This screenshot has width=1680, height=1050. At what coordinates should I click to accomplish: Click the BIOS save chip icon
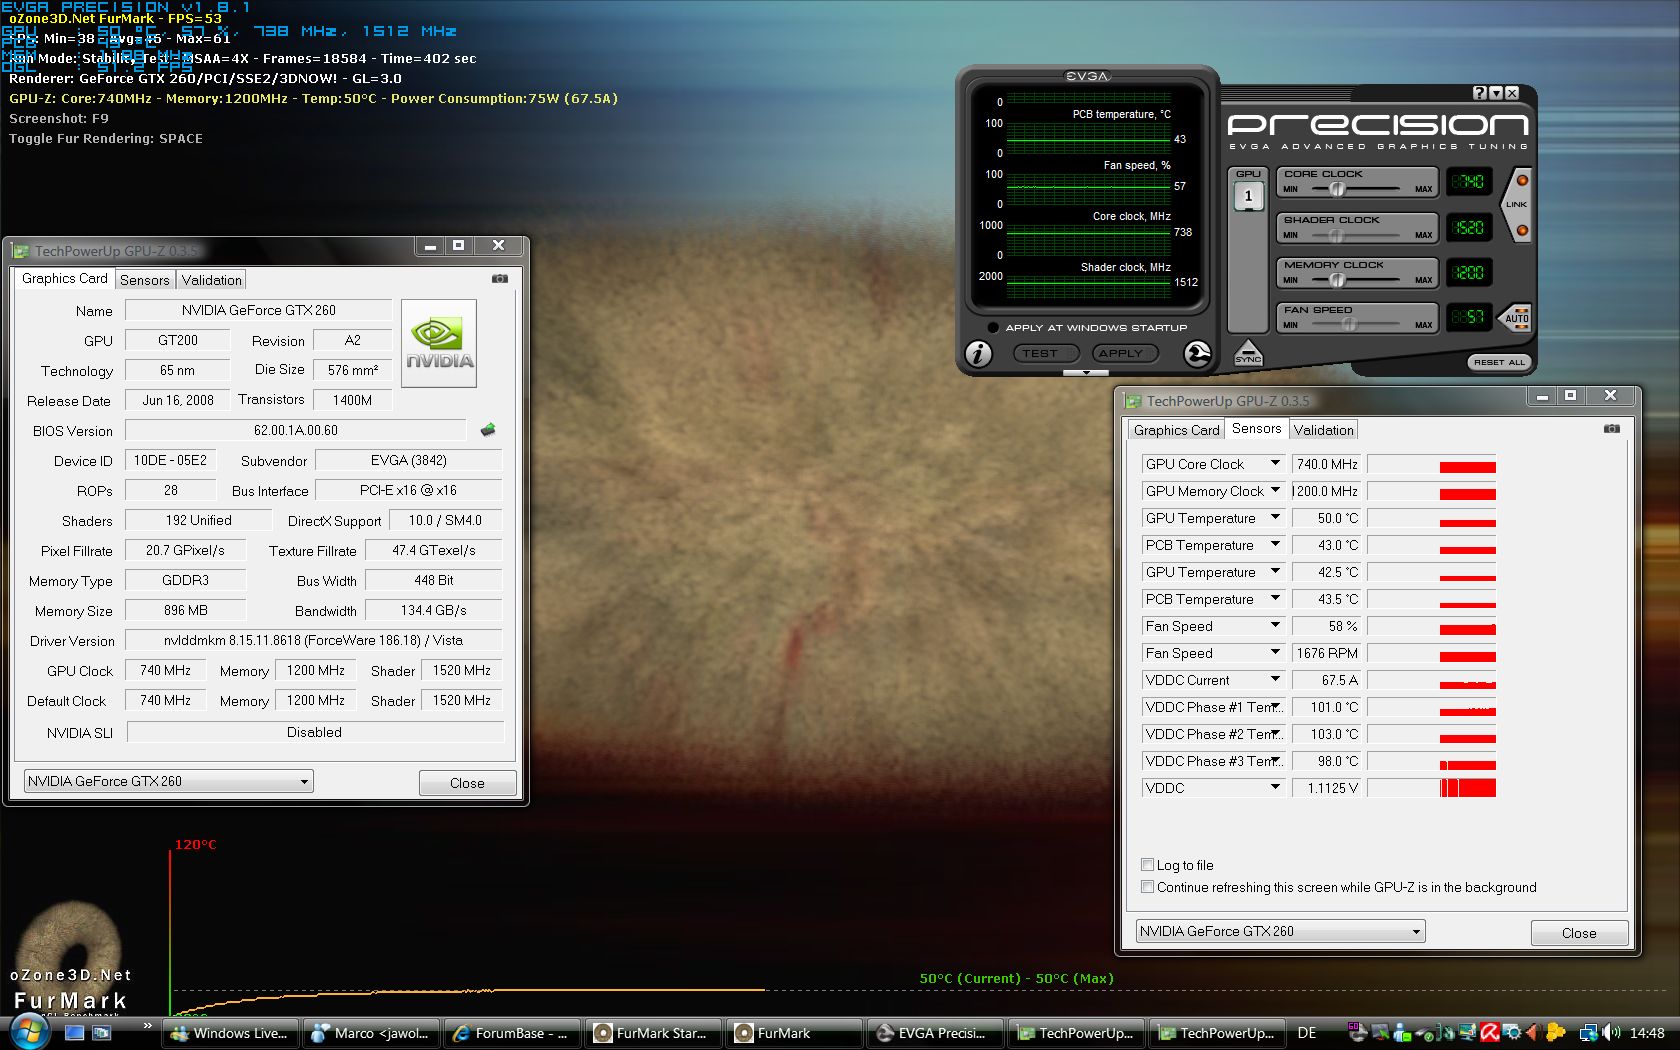(x=488, y=430)
